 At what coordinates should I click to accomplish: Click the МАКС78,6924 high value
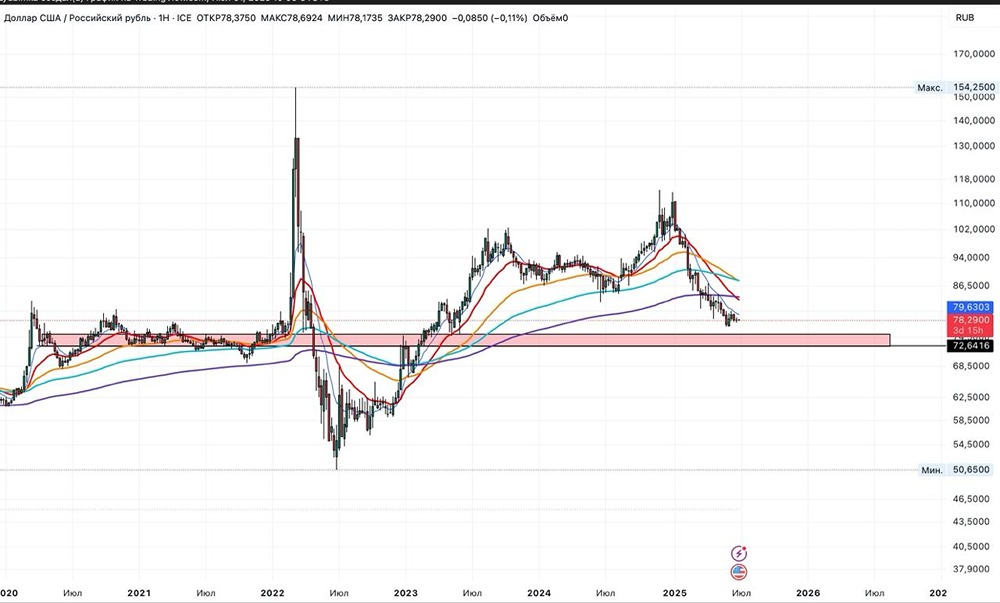coord(291,18)
